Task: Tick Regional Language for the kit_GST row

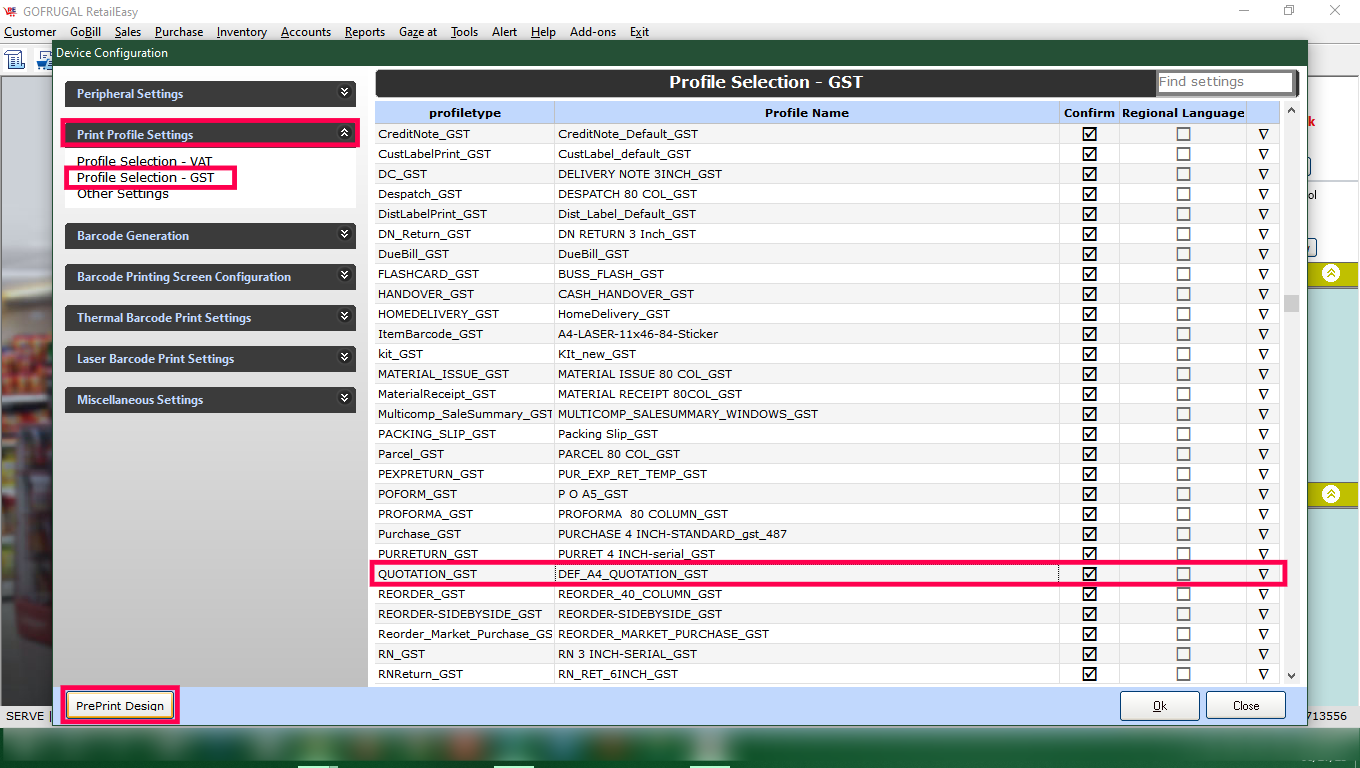Action: (x=1183, y=354)
